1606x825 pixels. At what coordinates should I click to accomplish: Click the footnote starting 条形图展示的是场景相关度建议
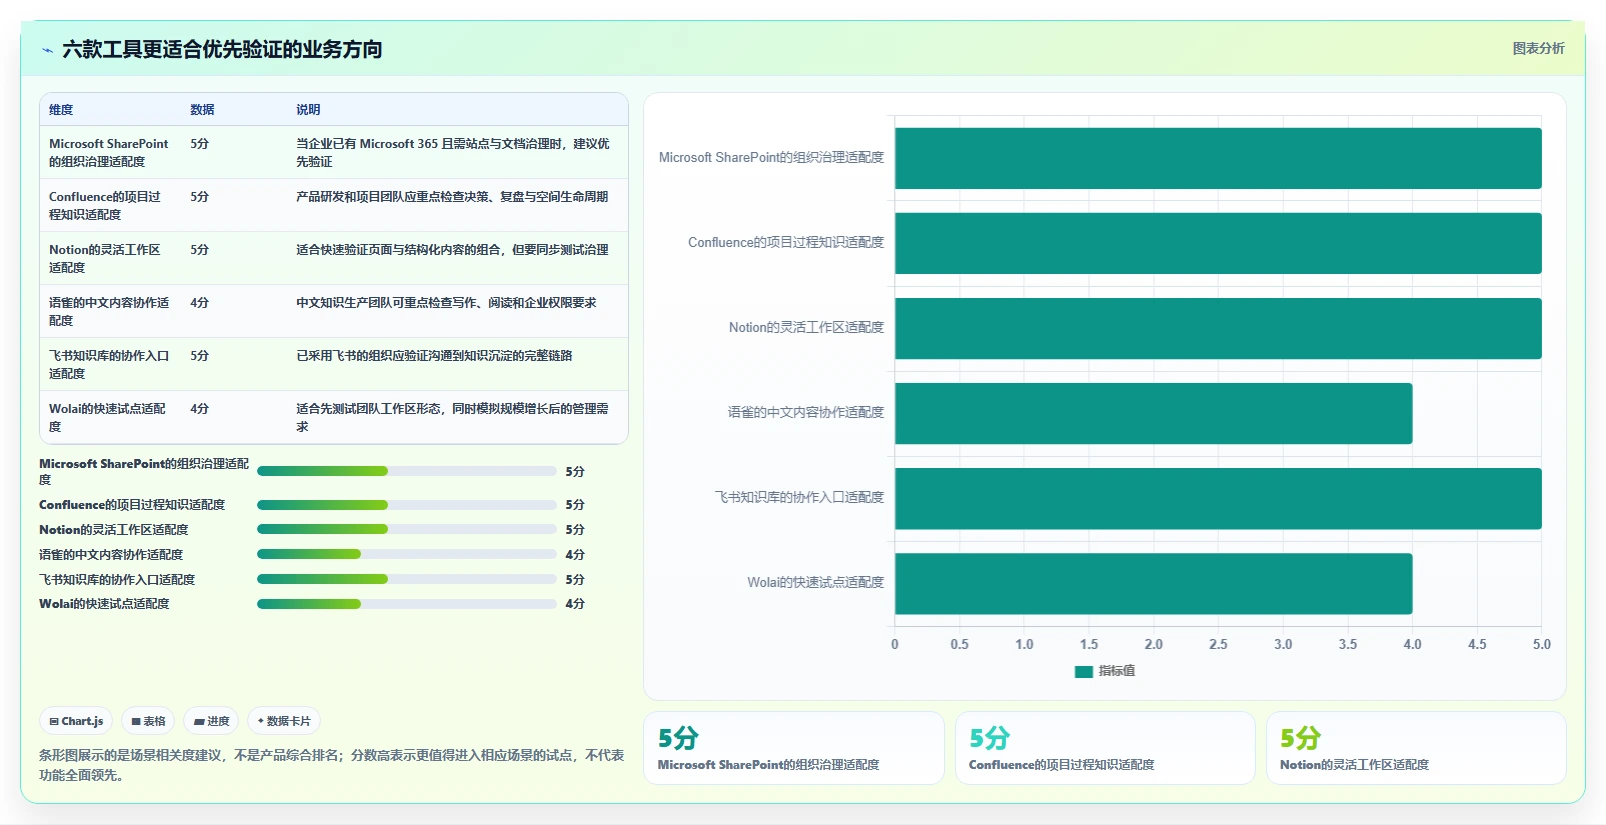(332, 765)
